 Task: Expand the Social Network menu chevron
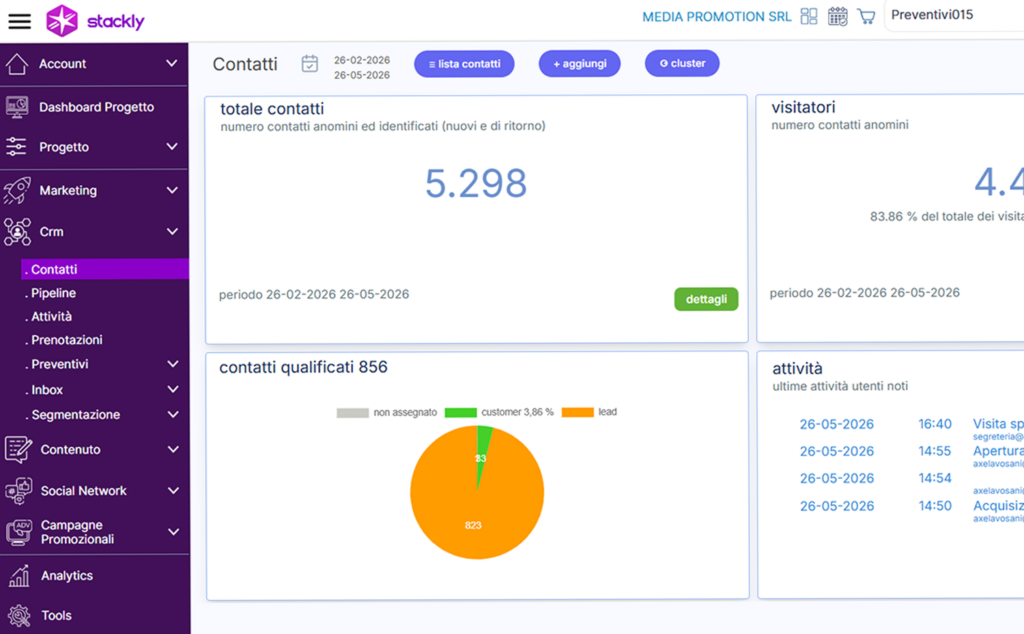point(173,490)
